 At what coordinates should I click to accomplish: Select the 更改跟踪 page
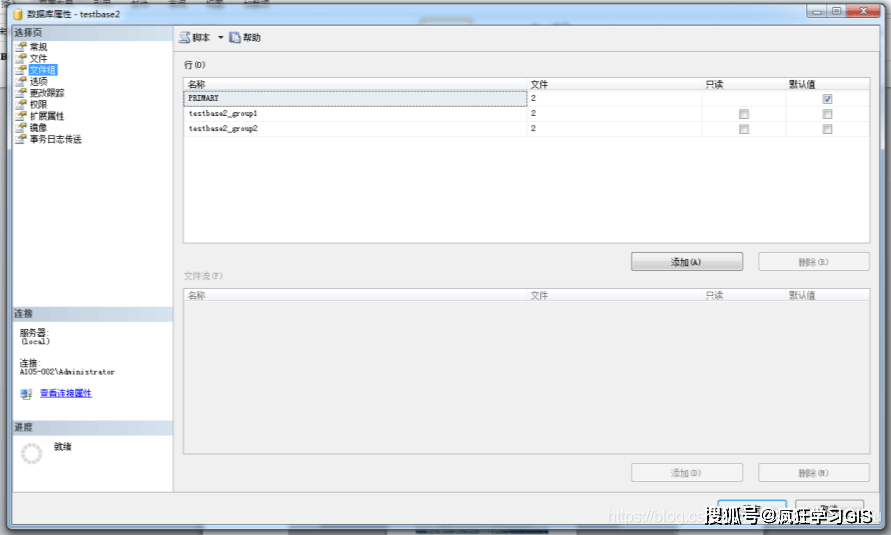tap(47, 93)
